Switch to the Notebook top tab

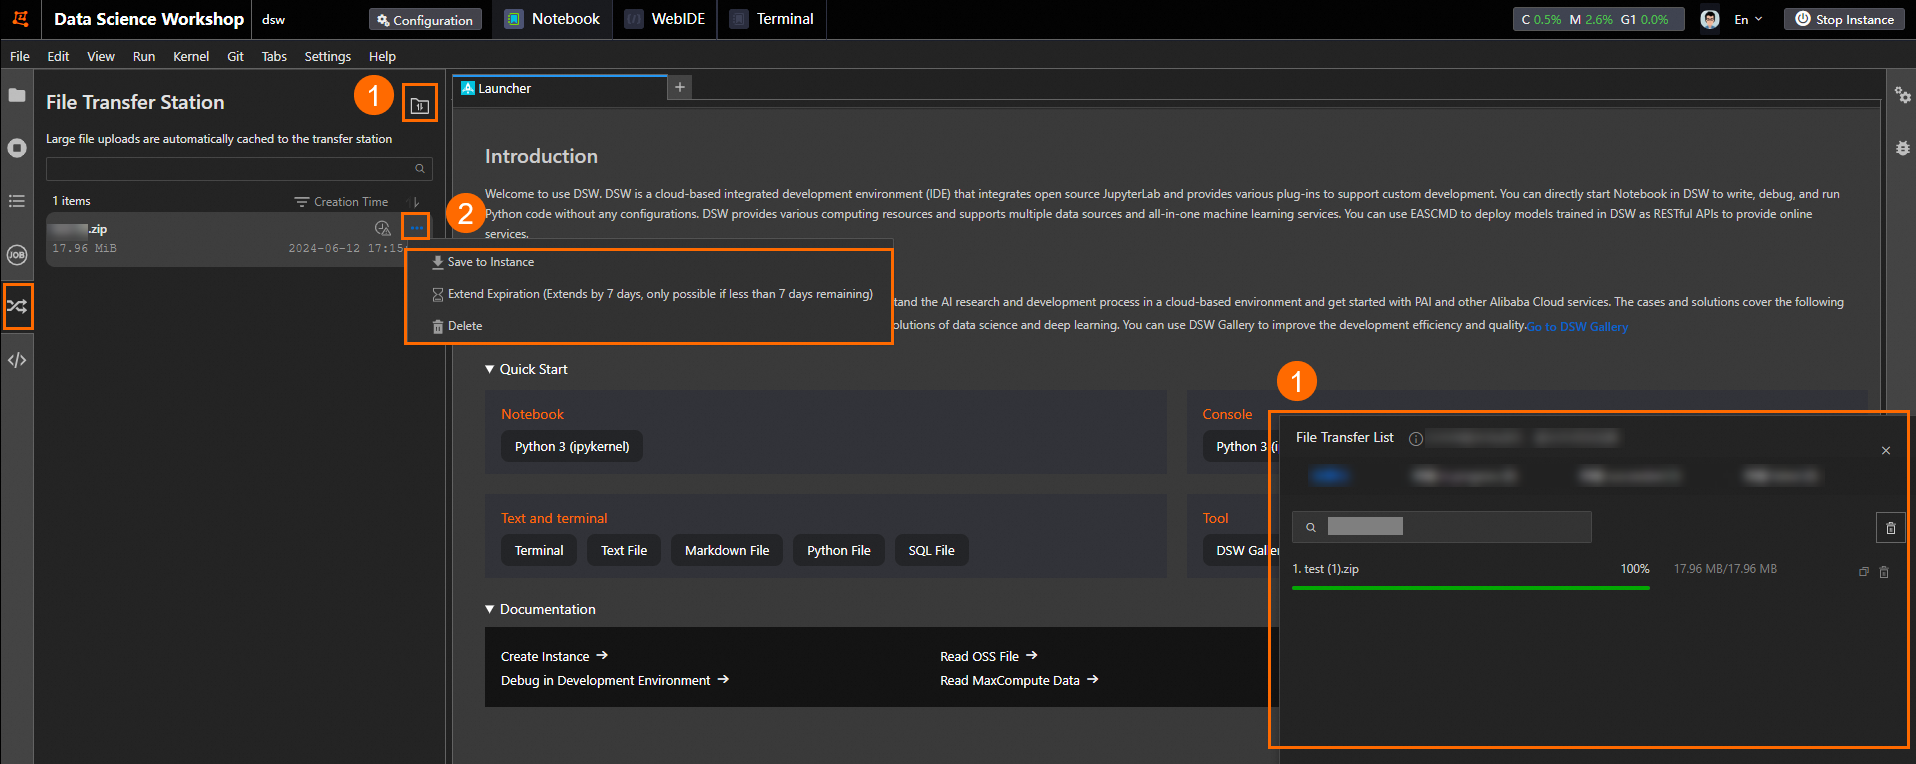(x=553, y=19)
